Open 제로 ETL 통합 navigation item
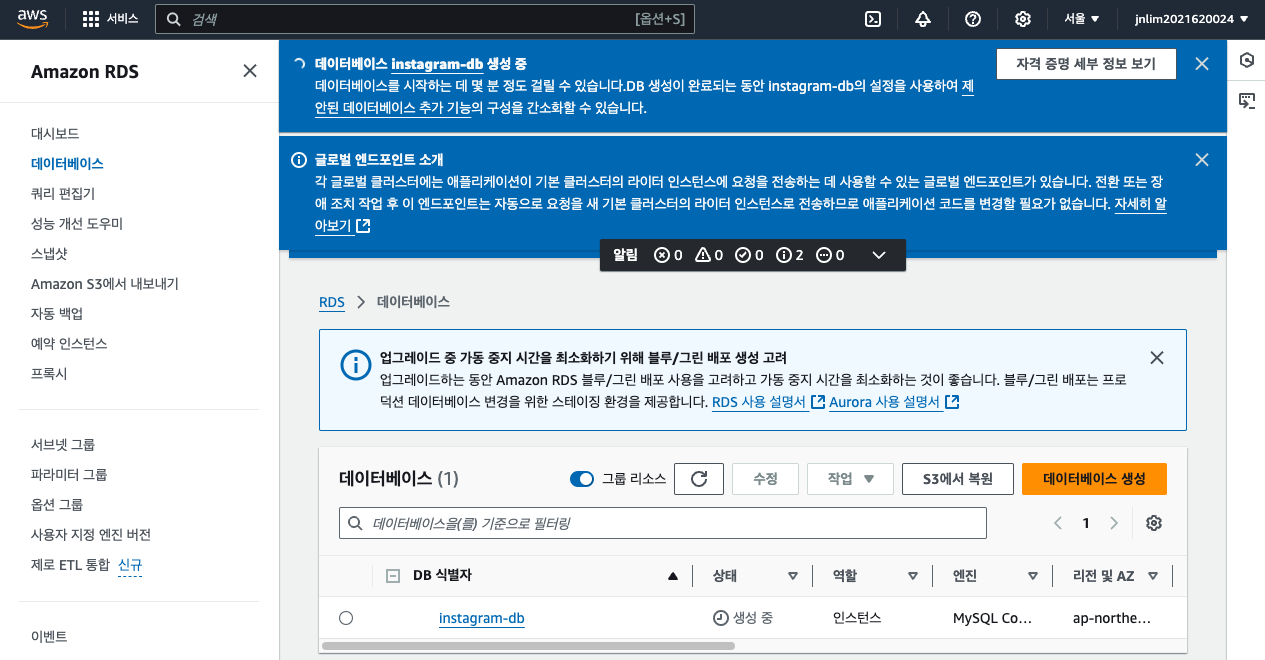The image size is (1265, 660). tap(70, 565)
